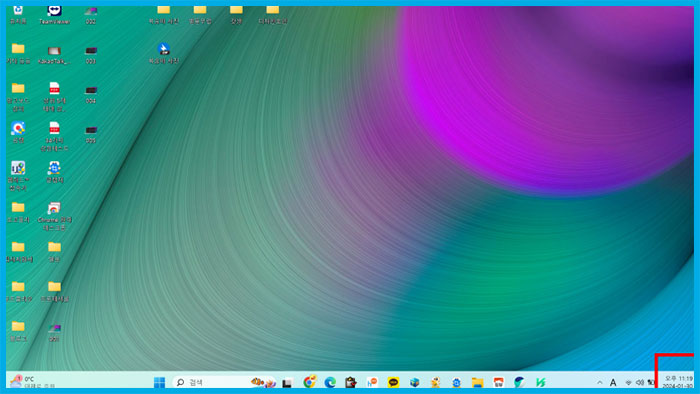Open the weather widget showing 0°C
The width and height of the screenshot is (700, 394).
click(33, 382)
